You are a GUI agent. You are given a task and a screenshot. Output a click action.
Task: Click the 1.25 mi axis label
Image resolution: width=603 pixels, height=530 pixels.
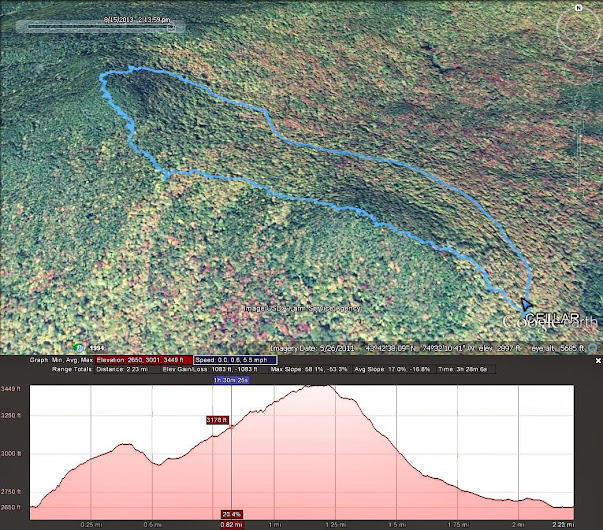(336, 525)
